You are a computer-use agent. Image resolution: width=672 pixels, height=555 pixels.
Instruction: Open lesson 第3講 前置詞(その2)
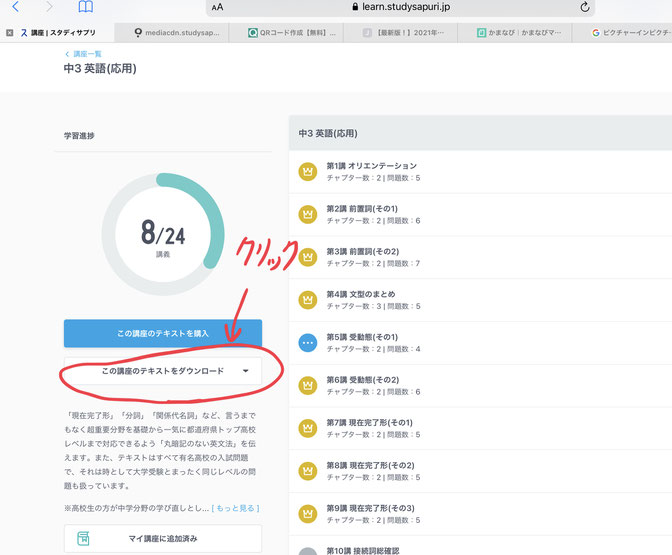click(480, 258)
